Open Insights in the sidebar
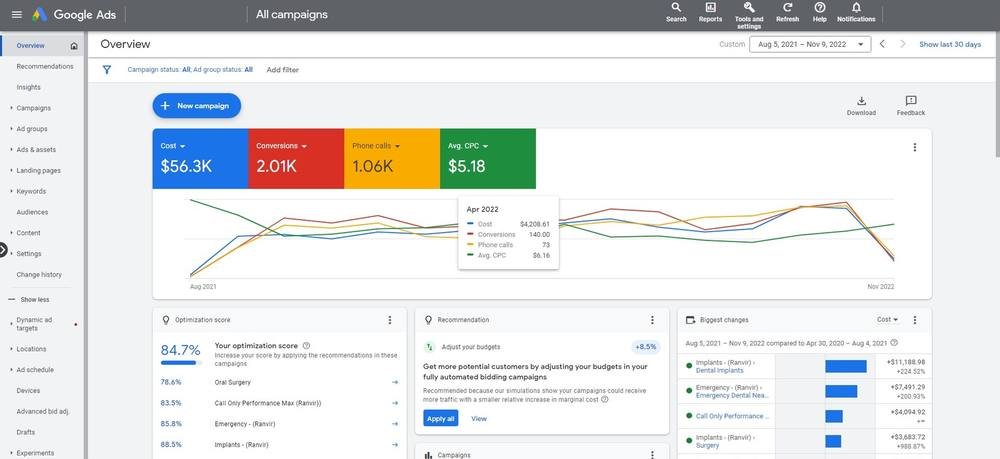This screenshot has width=1000, height=459. click(29, 87)
